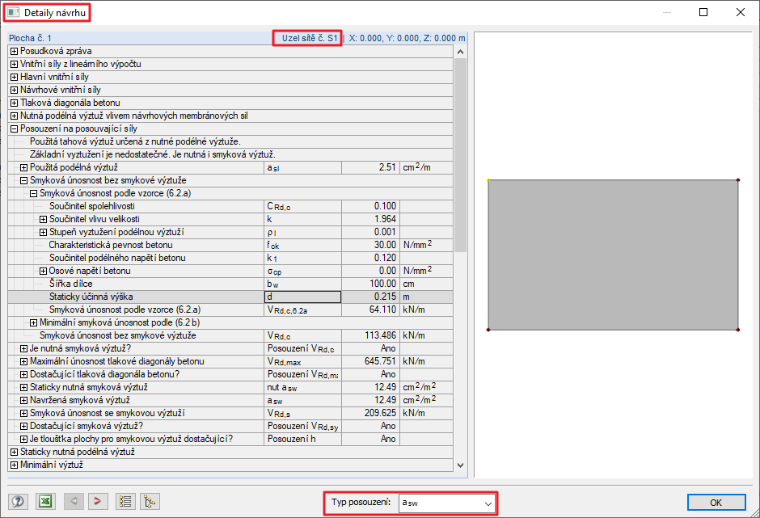
Task: Expand Posudková zpráva section
Action: point(14,51)
